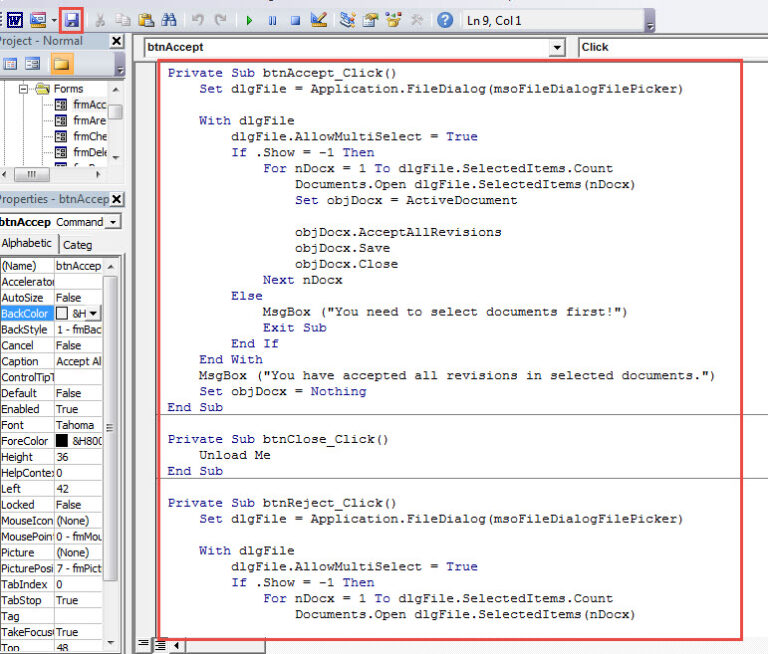
Task: Select the frmChe form in tree
Action: pos(90,136)
